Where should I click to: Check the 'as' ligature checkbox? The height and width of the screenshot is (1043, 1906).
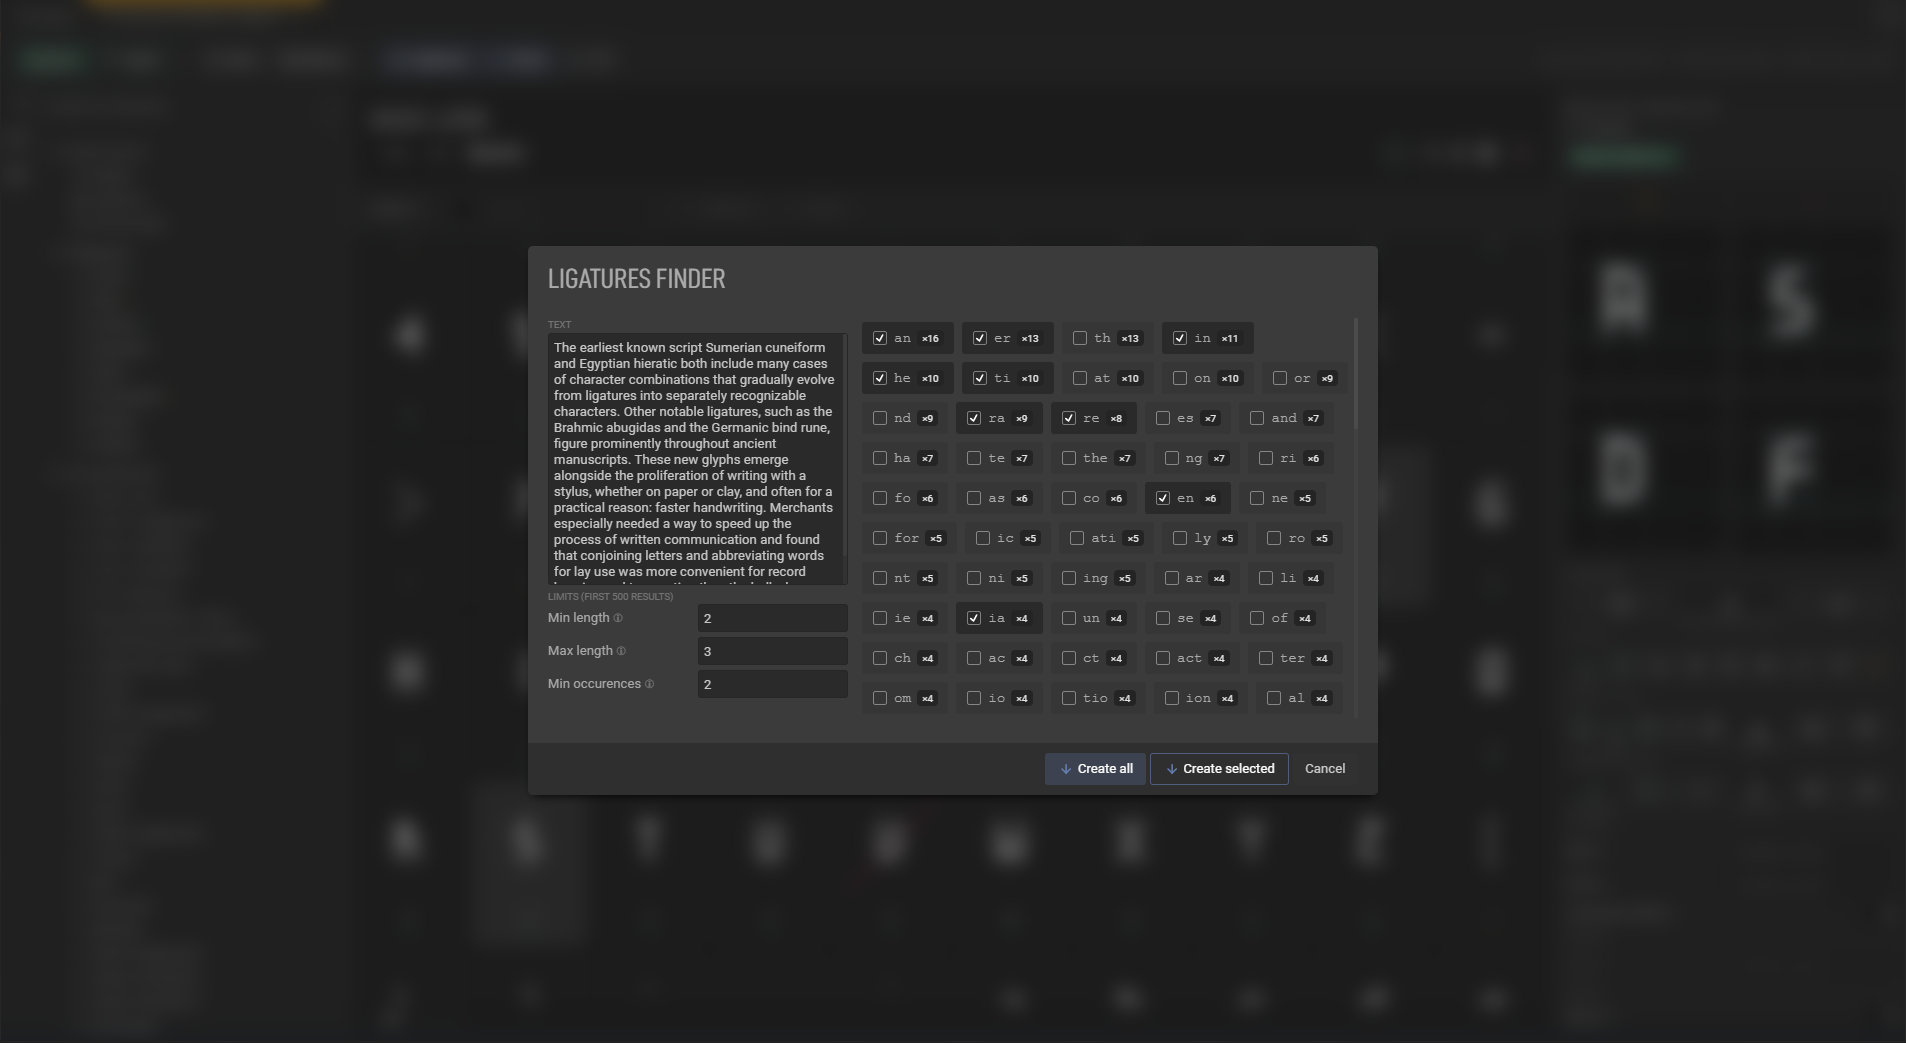[x=974, y=498]
